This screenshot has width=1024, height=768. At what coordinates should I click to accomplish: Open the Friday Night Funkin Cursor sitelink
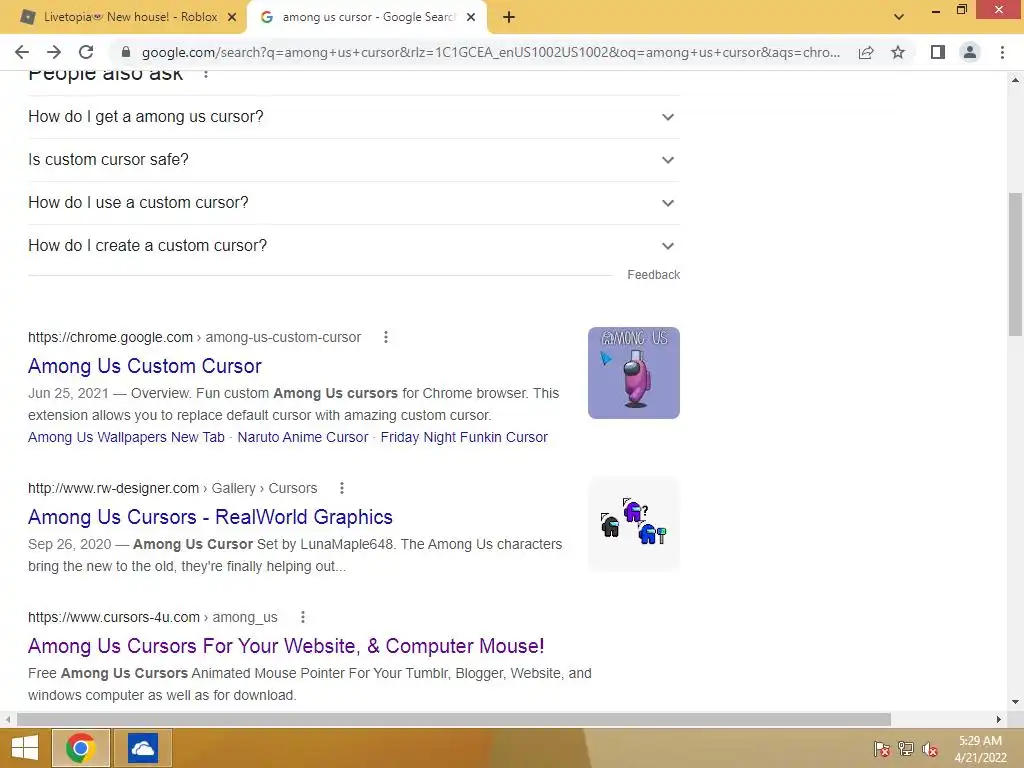coord(464,437)
